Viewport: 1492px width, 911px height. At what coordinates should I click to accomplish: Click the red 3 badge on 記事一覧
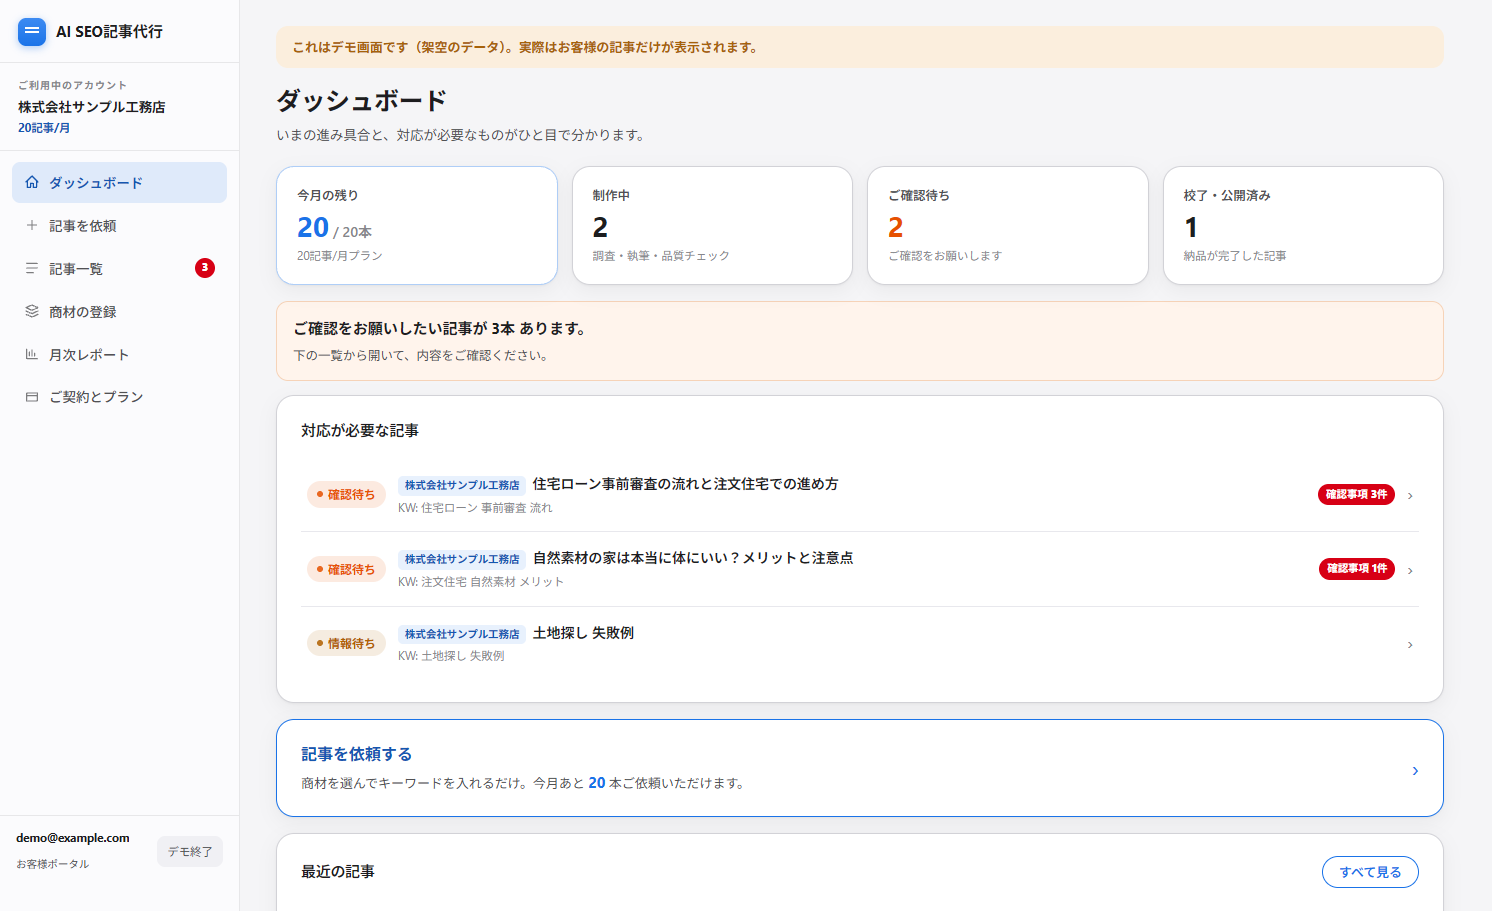click(205, 267)
